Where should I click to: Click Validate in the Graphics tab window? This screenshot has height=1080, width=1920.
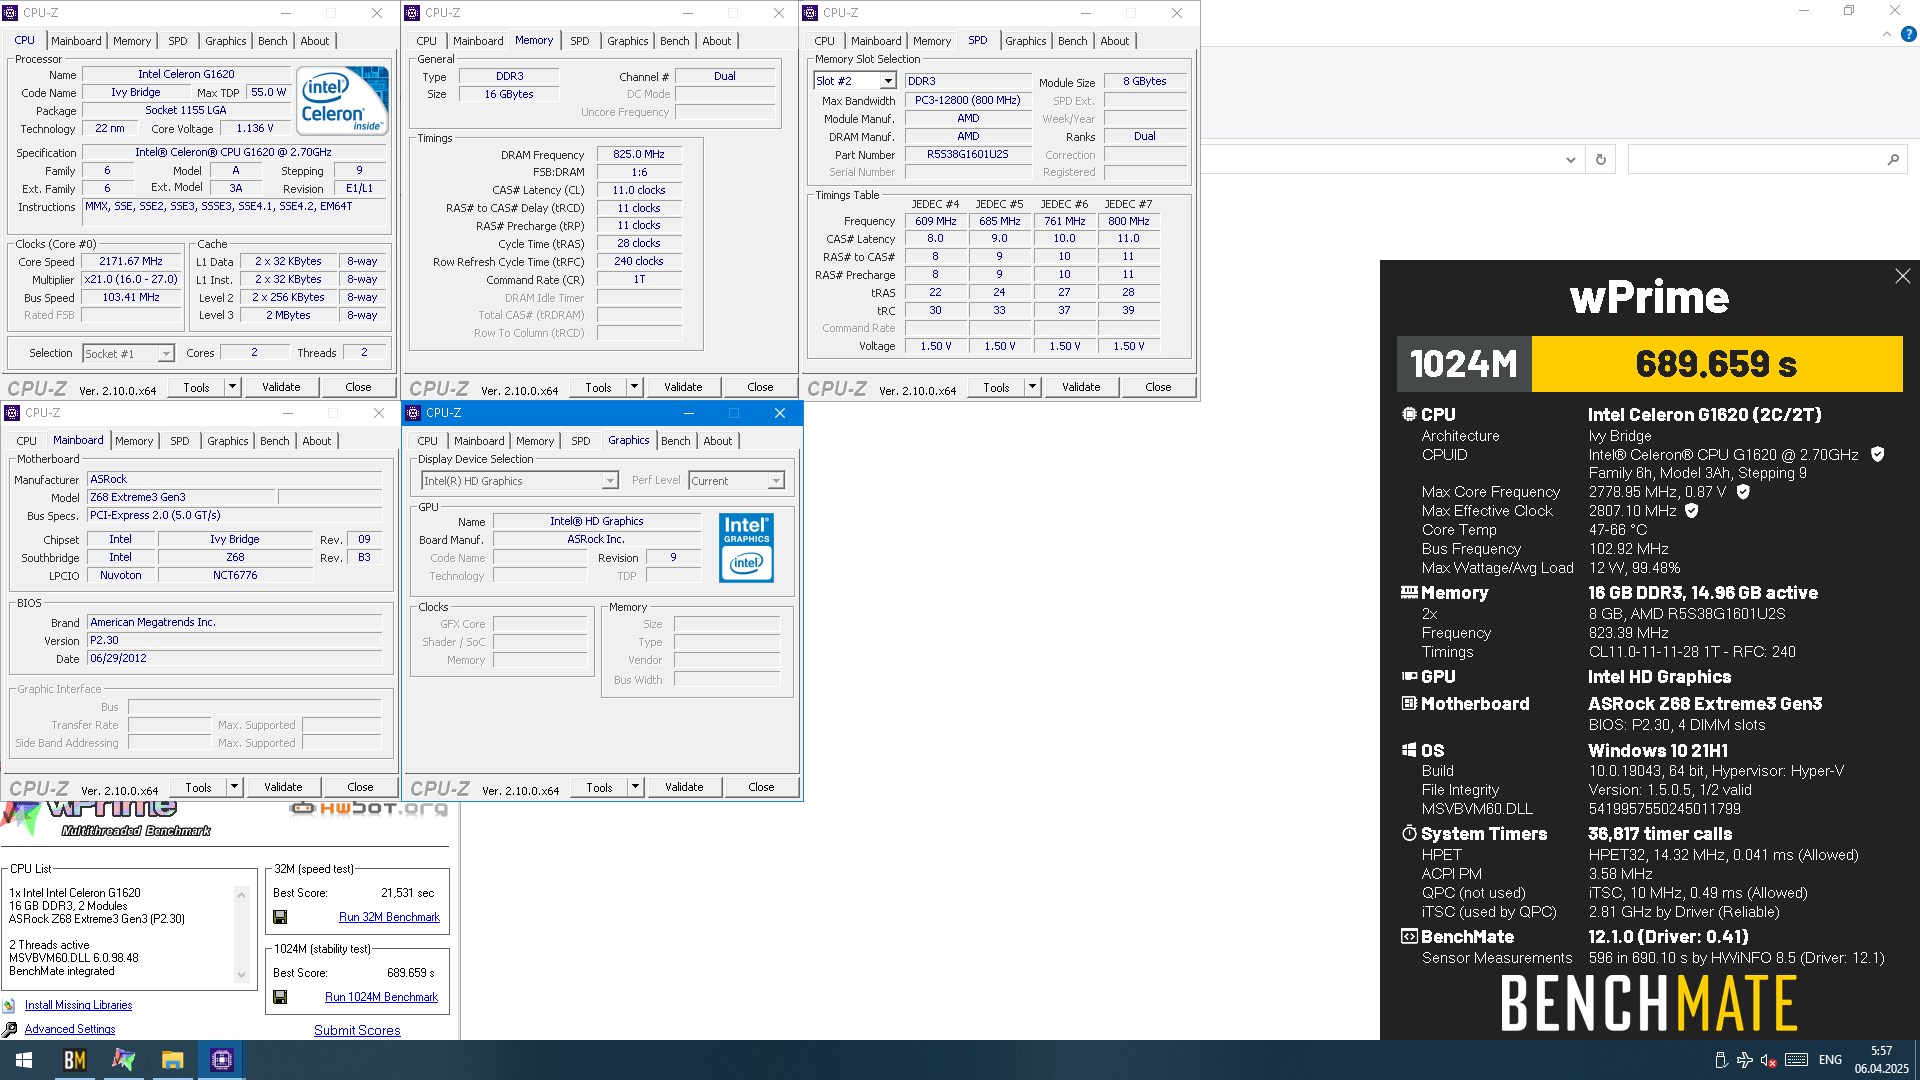(684, 787)
